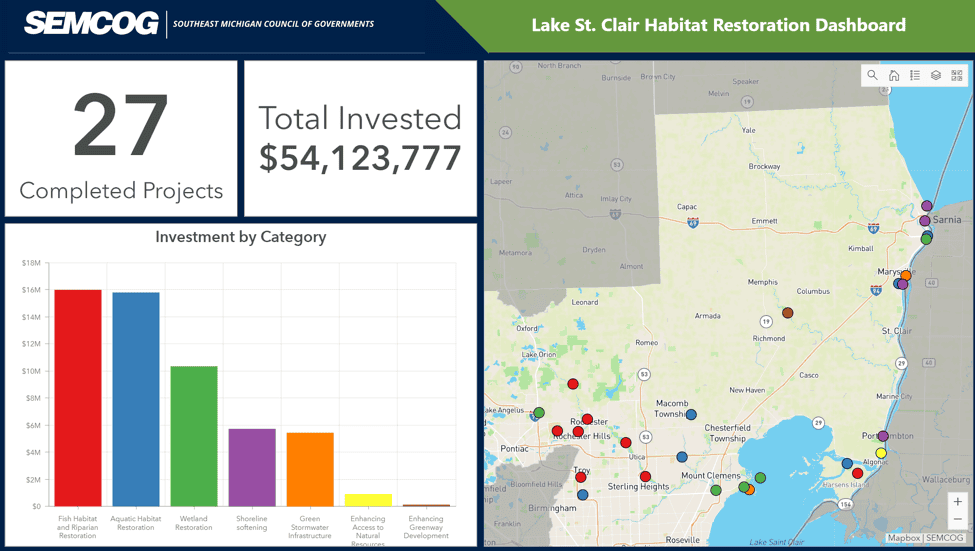Click the 27 Completed Projects card
975x551 pixels.
[x=121, y=139]
